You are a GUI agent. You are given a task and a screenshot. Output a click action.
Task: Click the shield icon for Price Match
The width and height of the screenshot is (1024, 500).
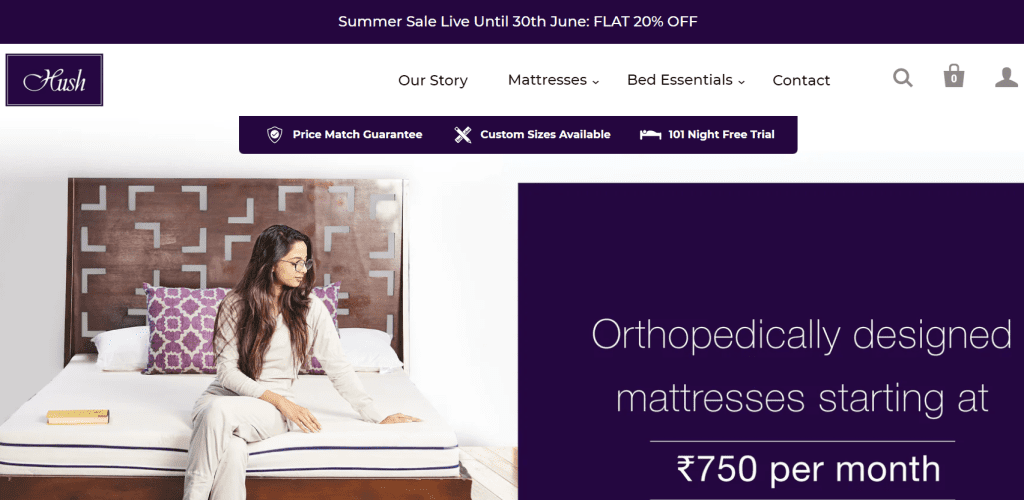[x=274, y=134]
